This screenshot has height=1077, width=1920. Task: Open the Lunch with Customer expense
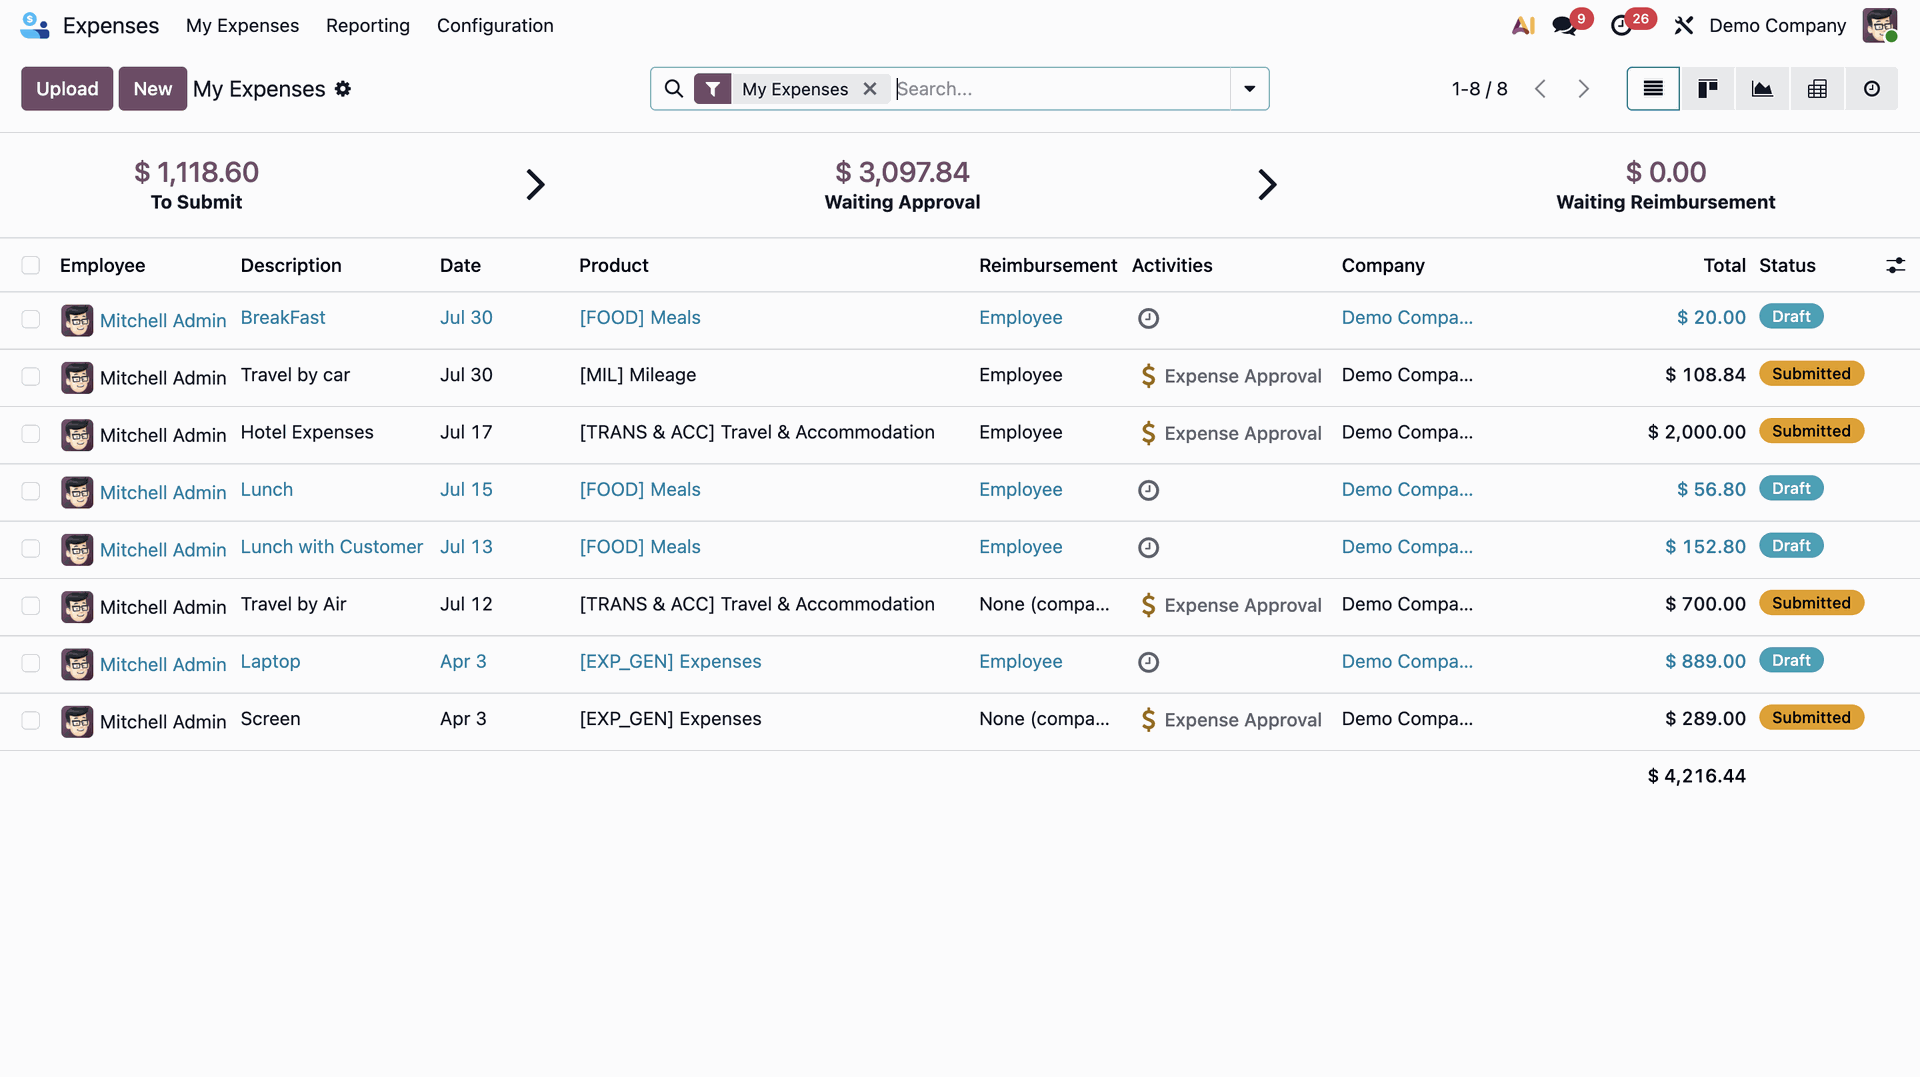[332, 547]
